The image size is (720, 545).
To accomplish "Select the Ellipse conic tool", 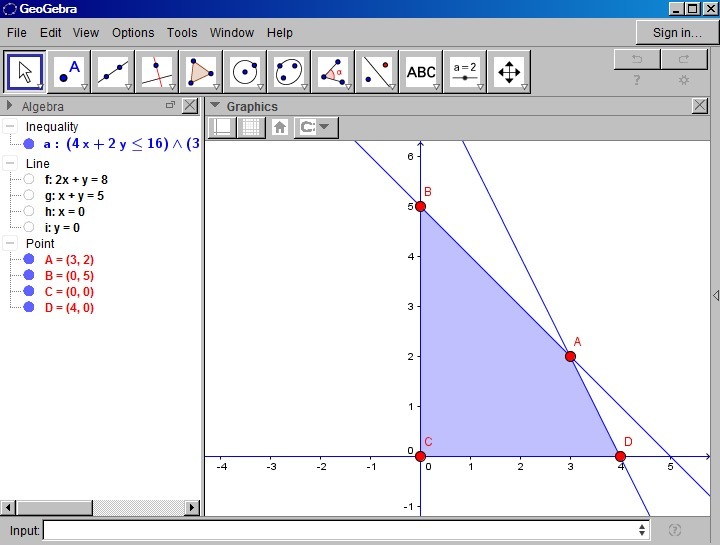I will pos(289,72).
